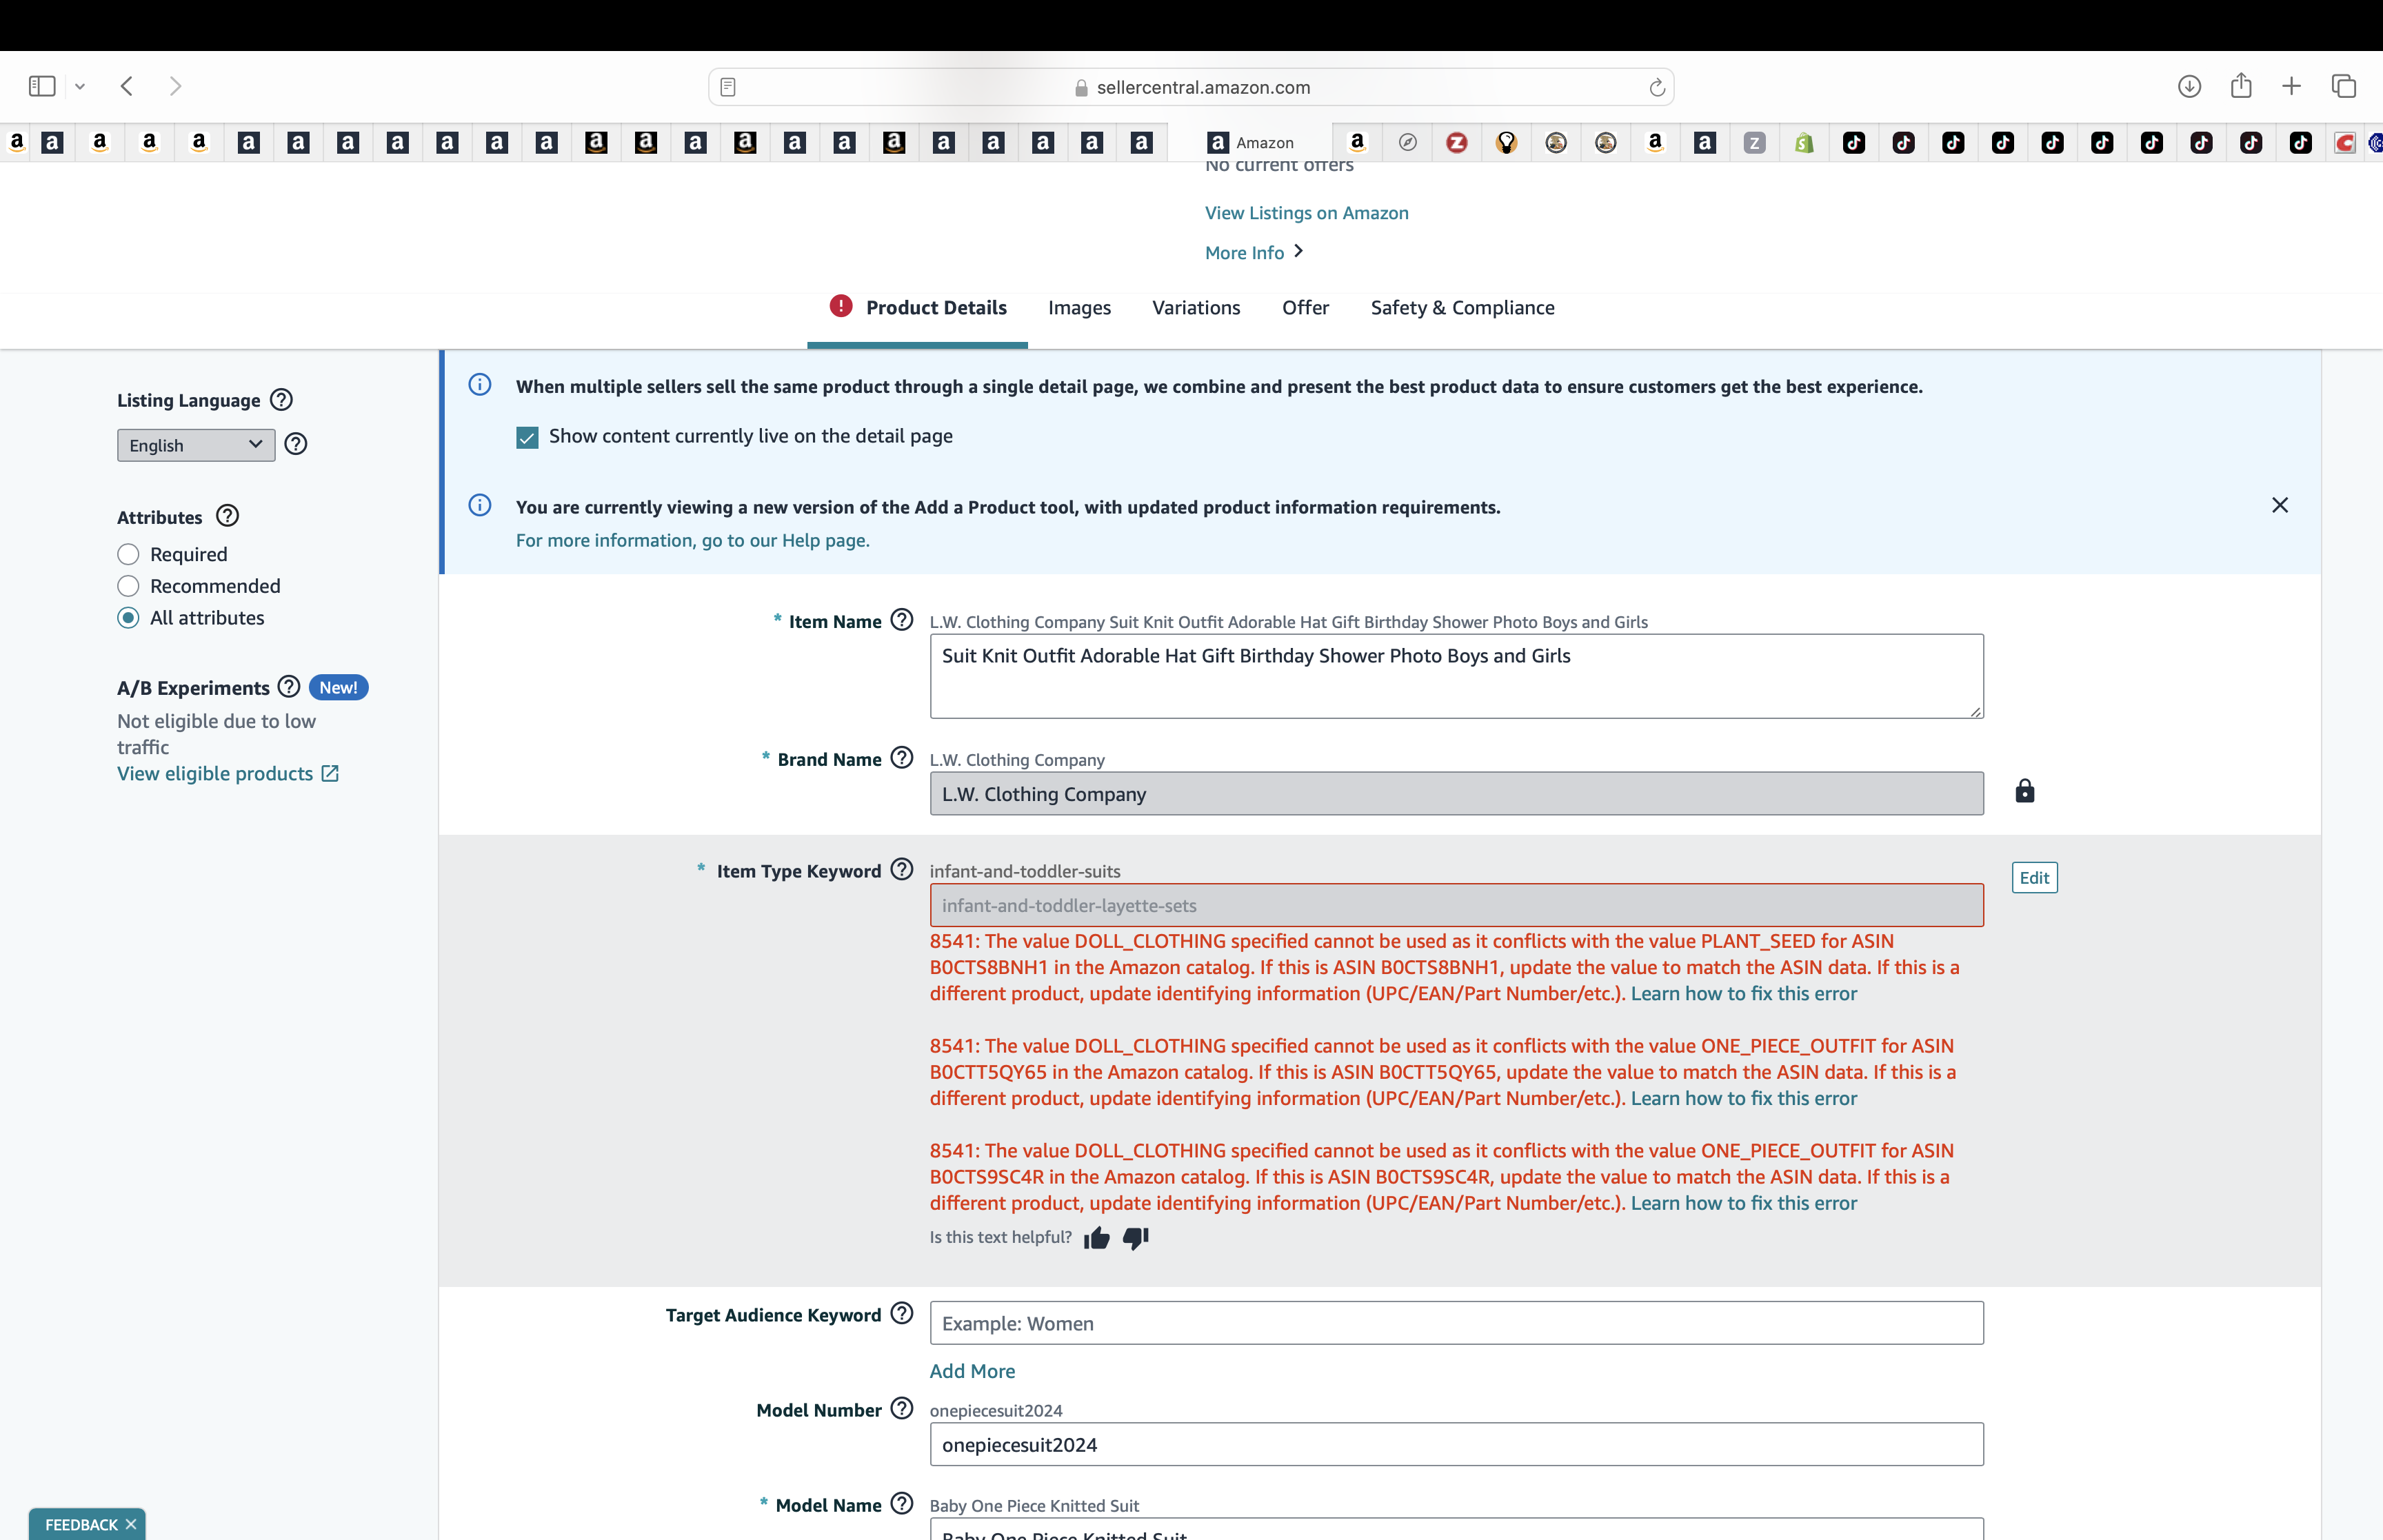Switch to the lightbulb icon tab

[x=1506, y=142]
